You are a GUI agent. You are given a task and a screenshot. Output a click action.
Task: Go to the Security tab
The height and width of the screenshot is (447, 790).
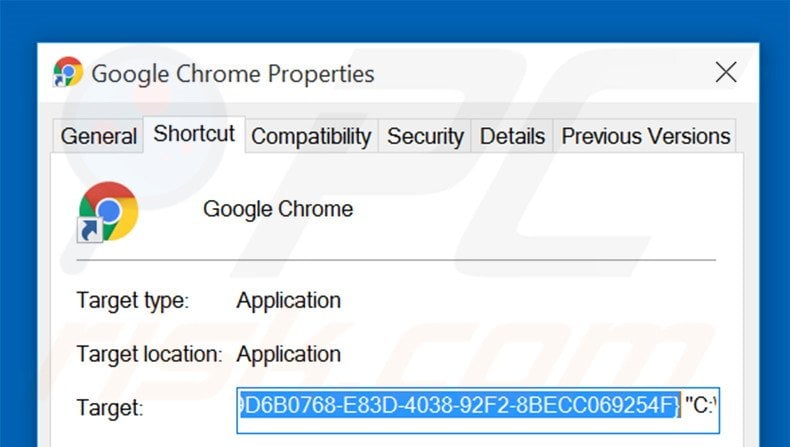(x=426, y=136)
